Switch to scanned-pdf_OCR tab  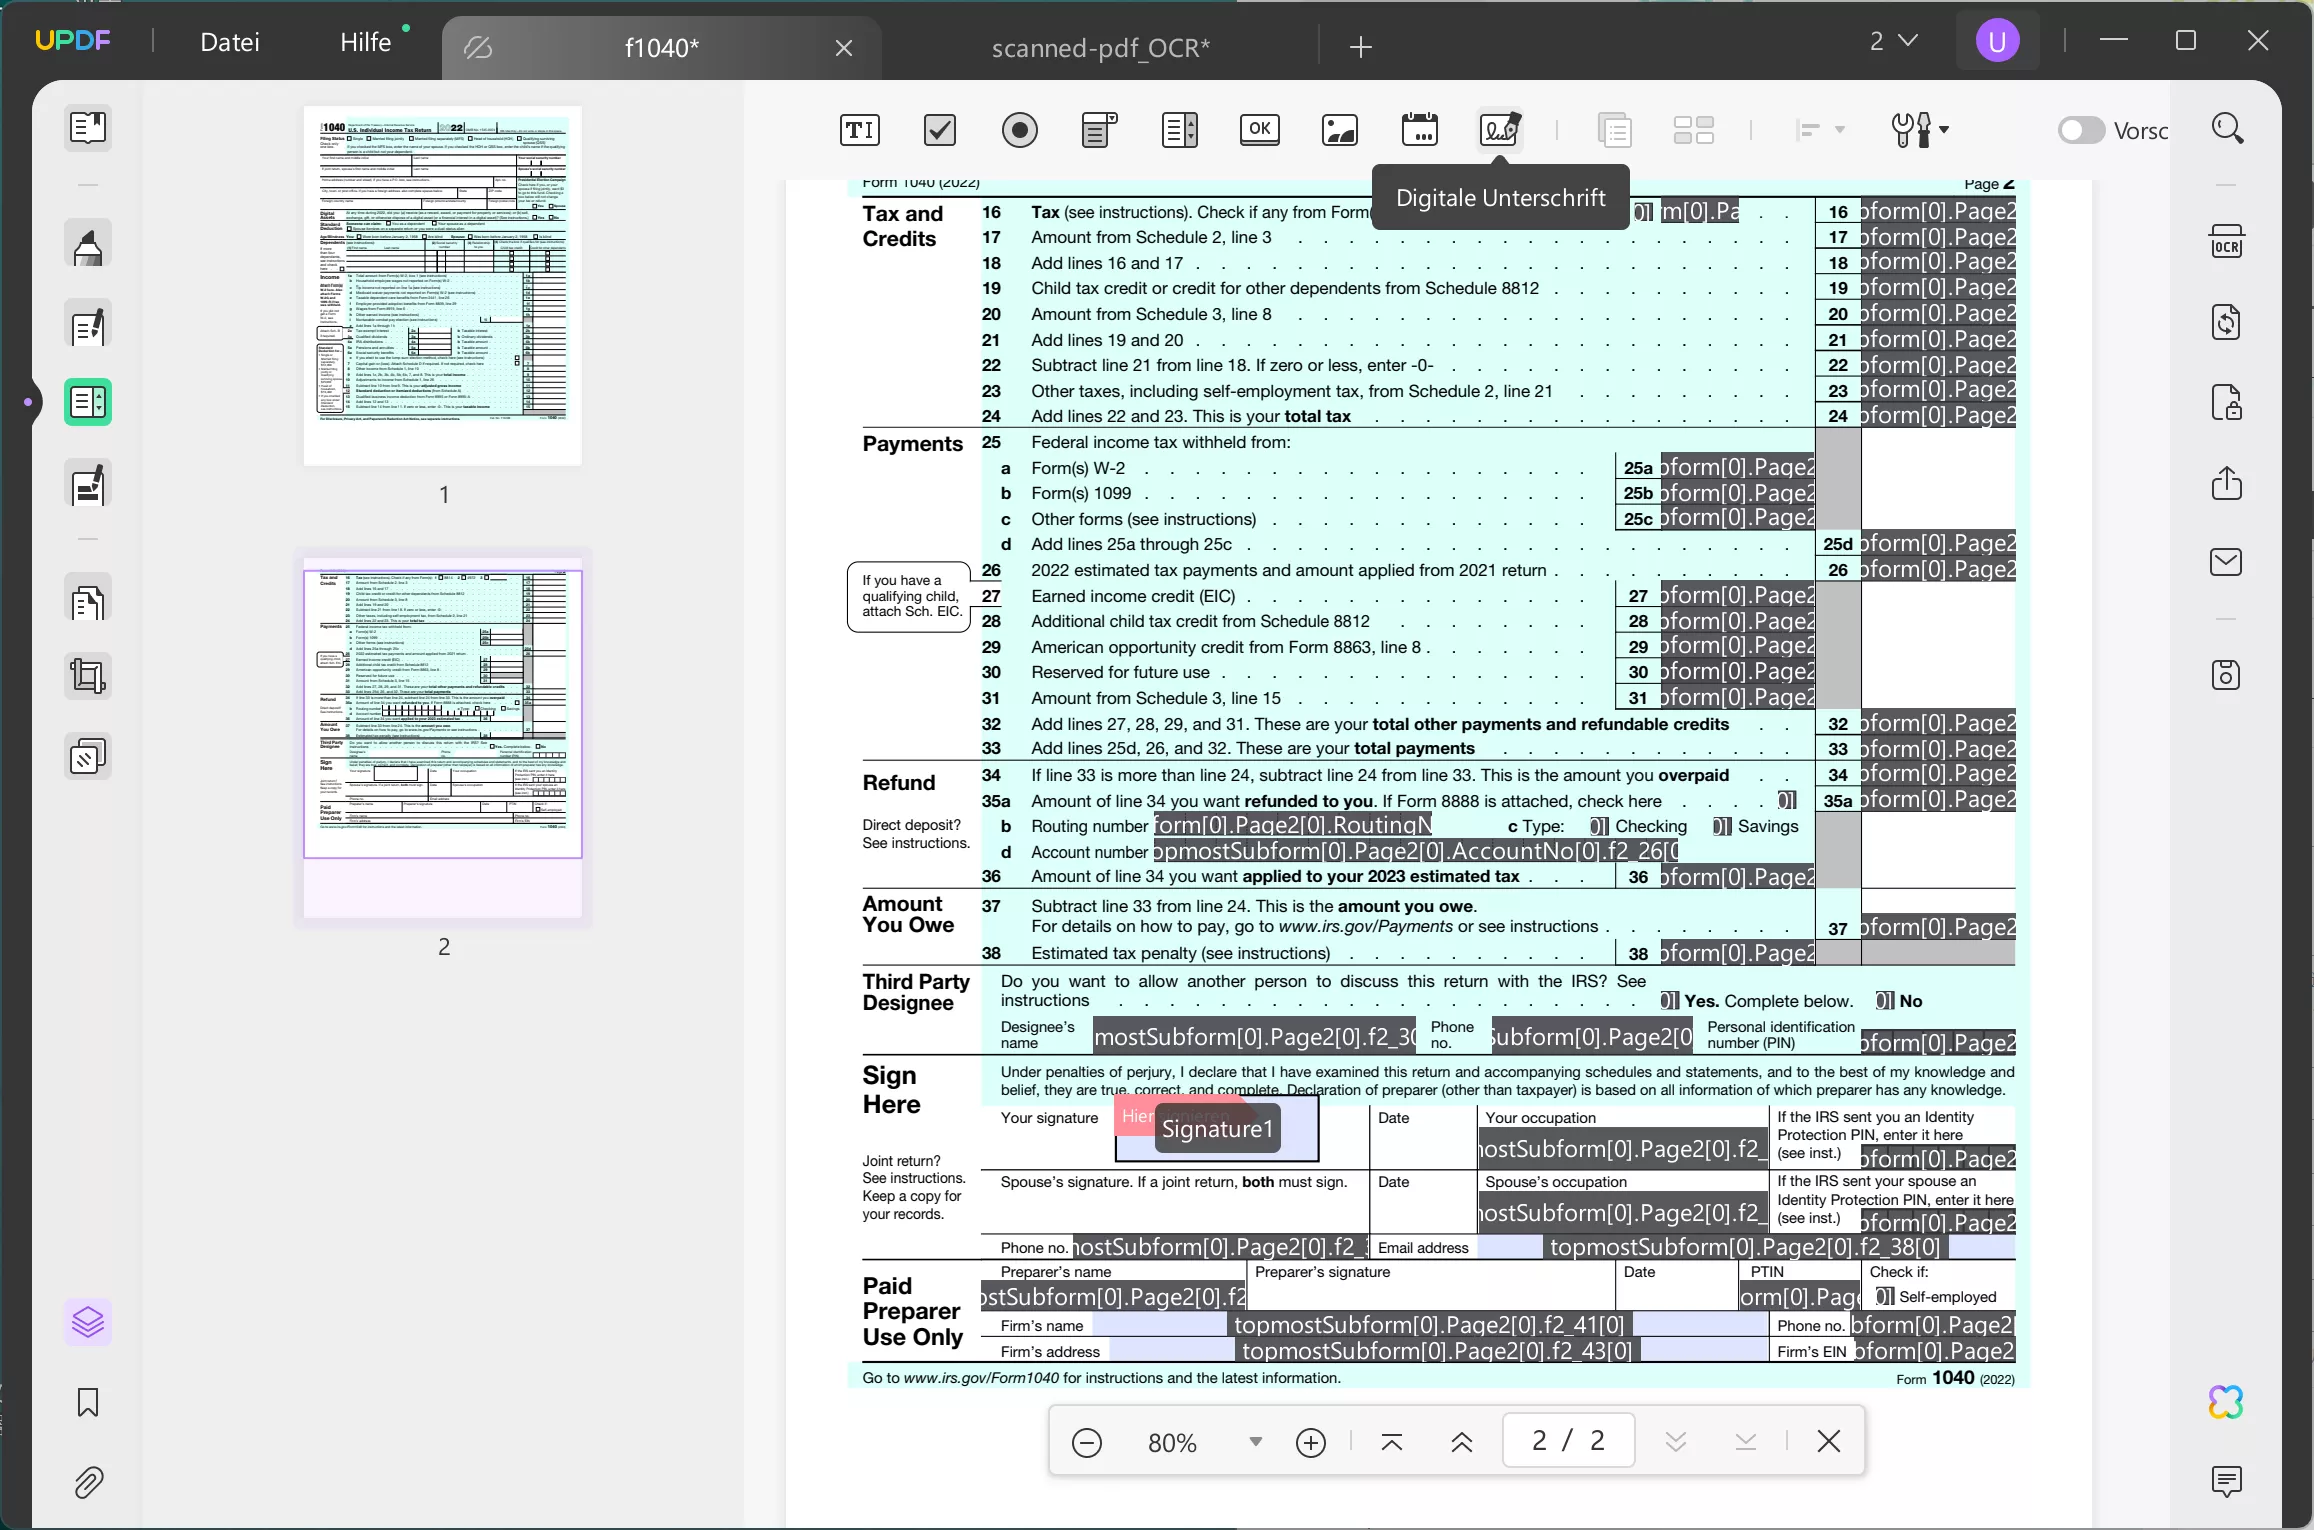tap(1100, 47)
